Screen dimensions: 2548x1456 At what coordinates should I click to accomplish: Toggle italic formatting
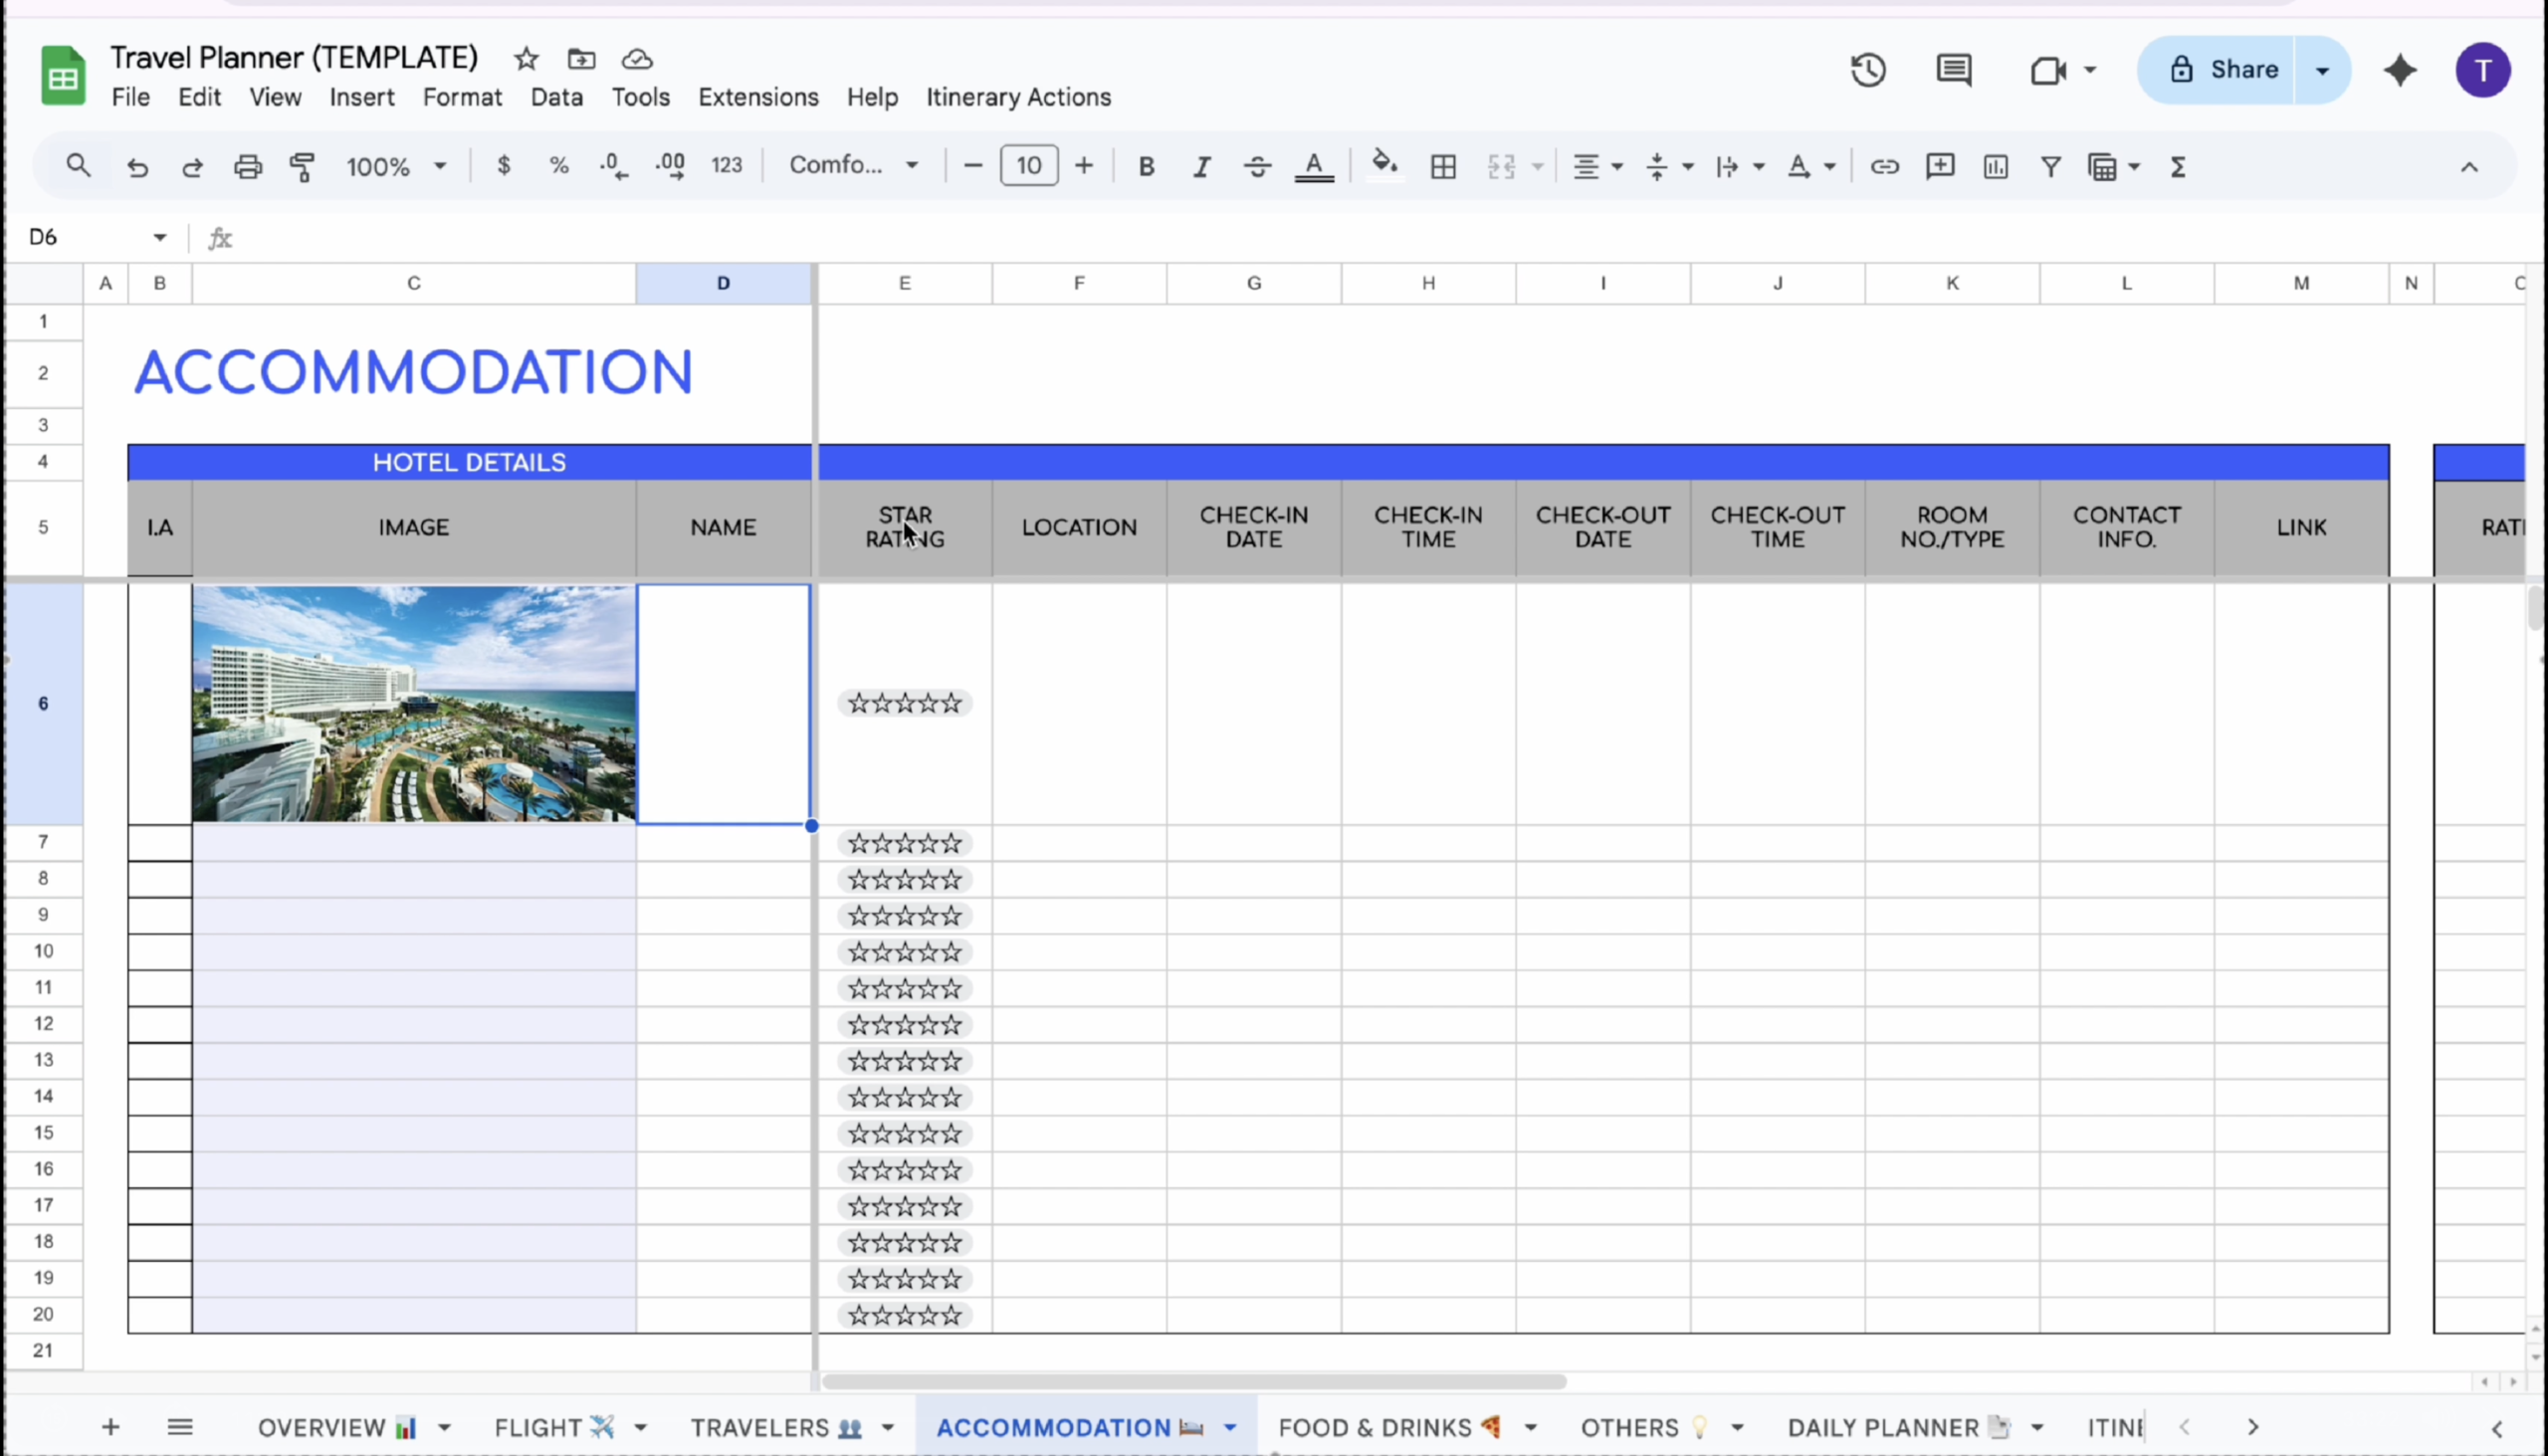pyautogui.click(x=1202, y=166)
